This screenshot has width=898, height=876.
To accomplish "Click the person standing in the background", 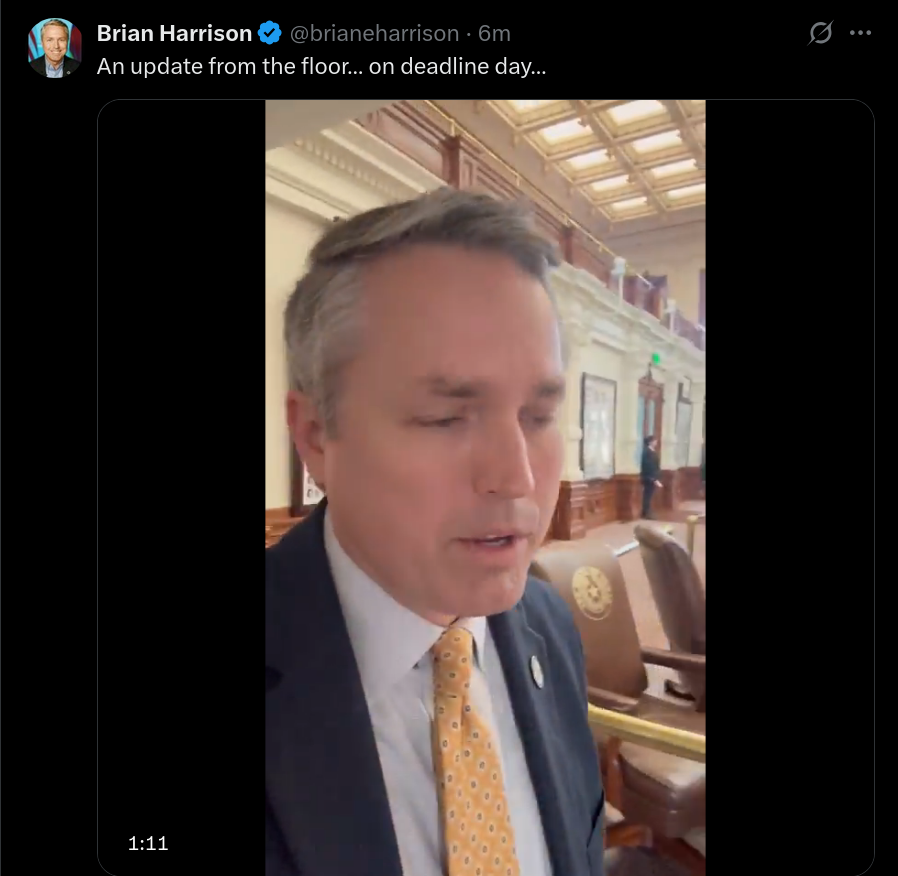I will tap(650, 476).
